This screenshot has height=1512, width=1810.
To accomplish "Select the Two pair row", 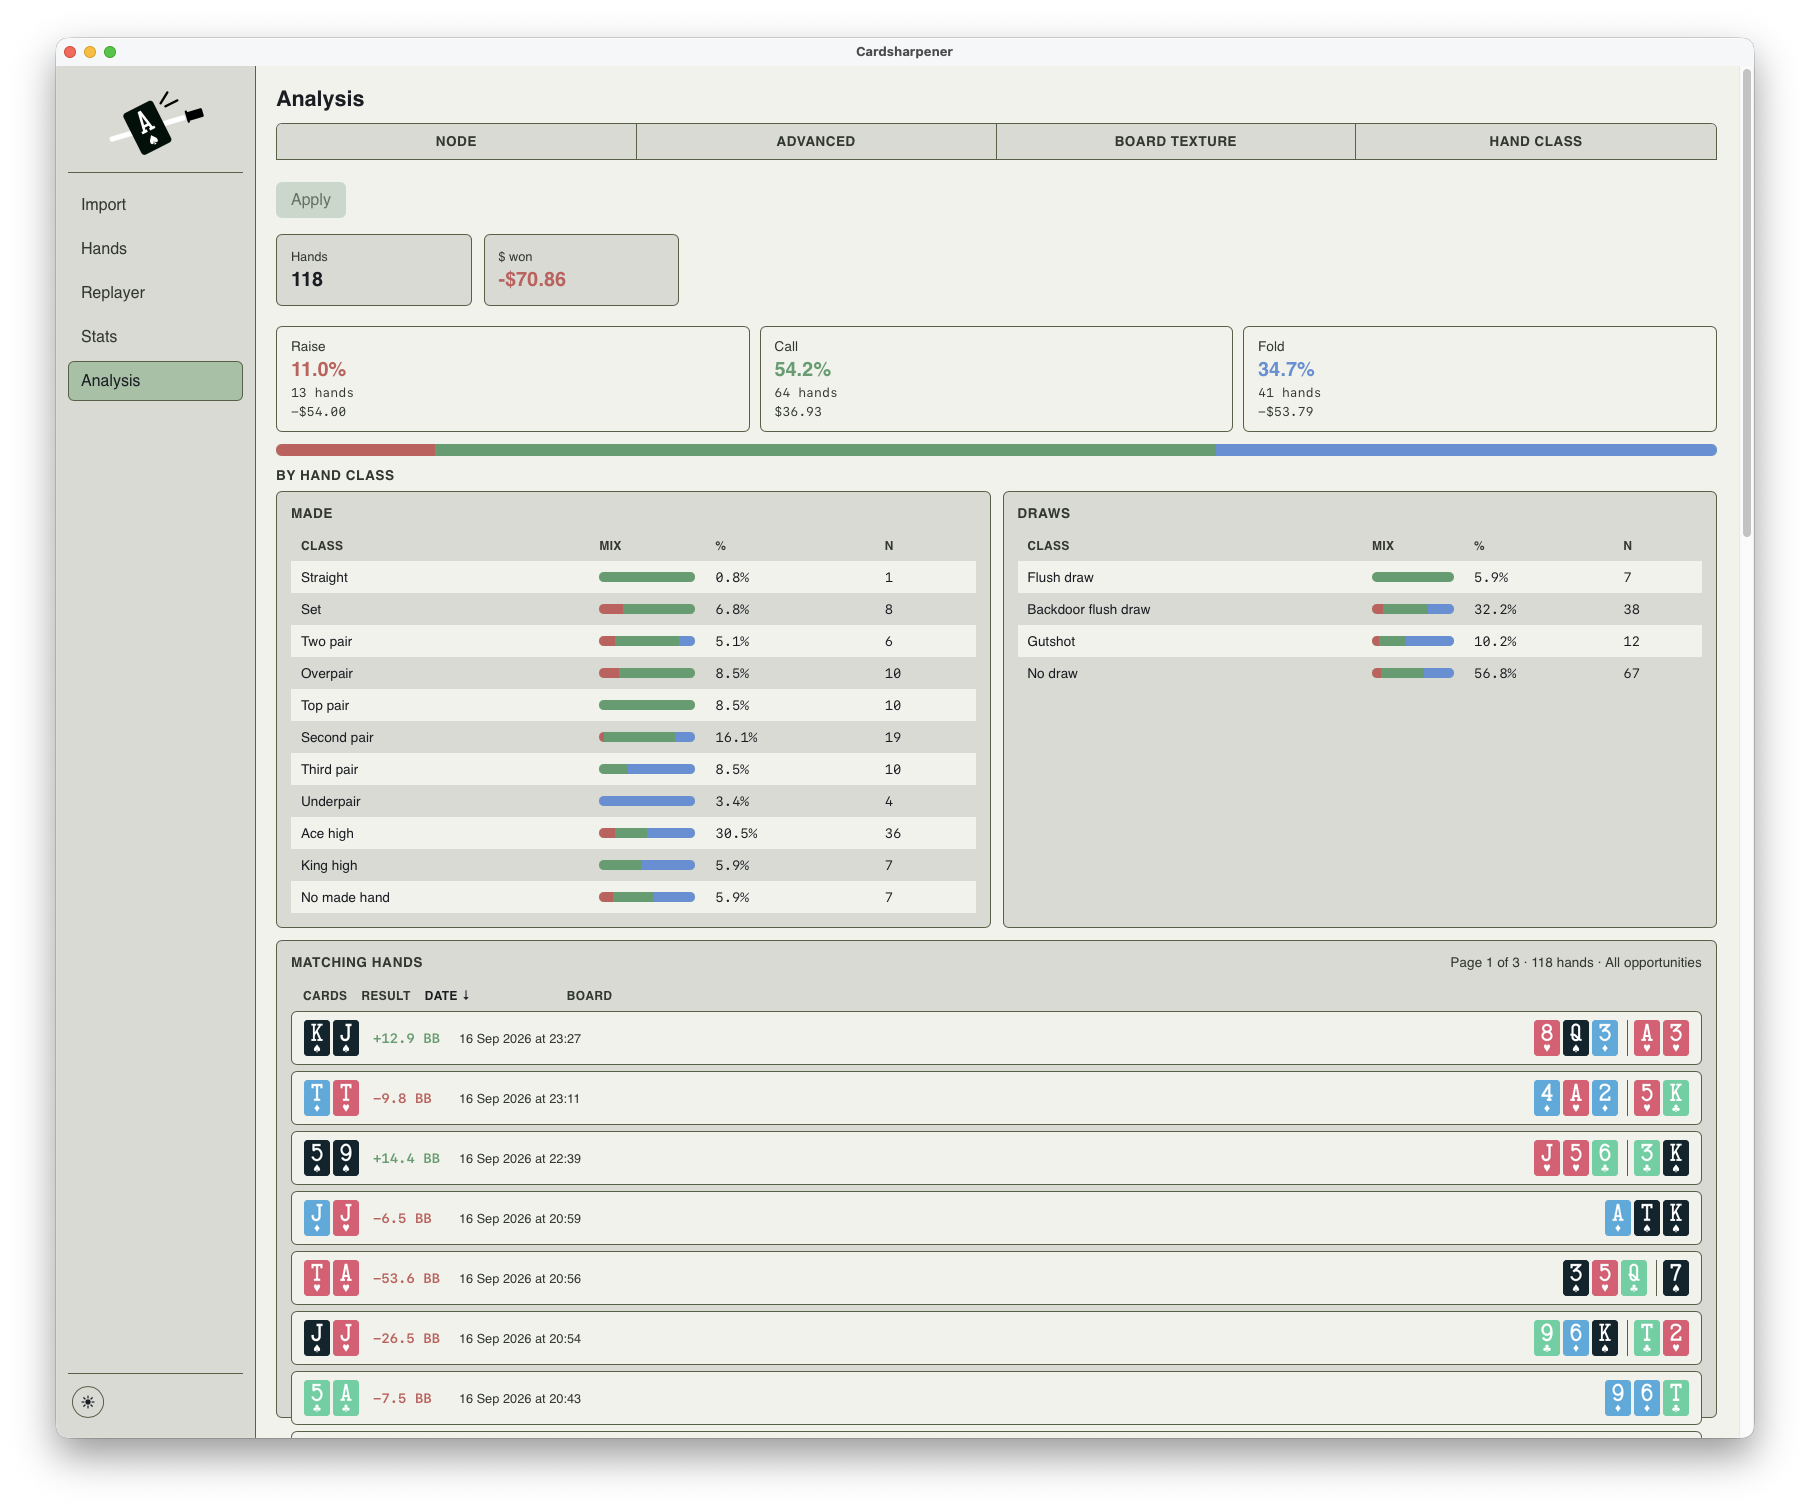I will tap(634, 642).
